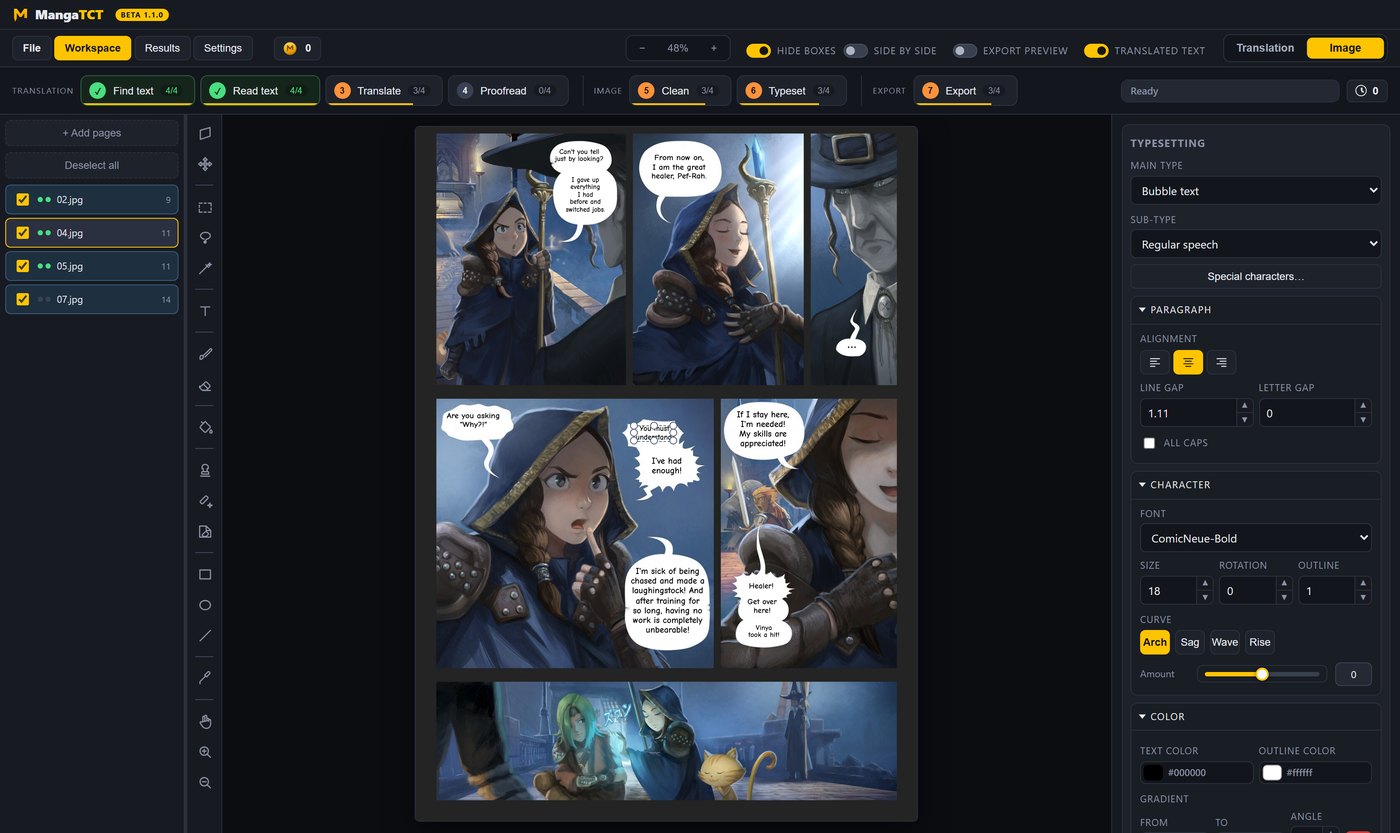This screenshot has height=833, width=1400.
Task: Toggle the Hide Boxes switch
Action: [758, 50]
